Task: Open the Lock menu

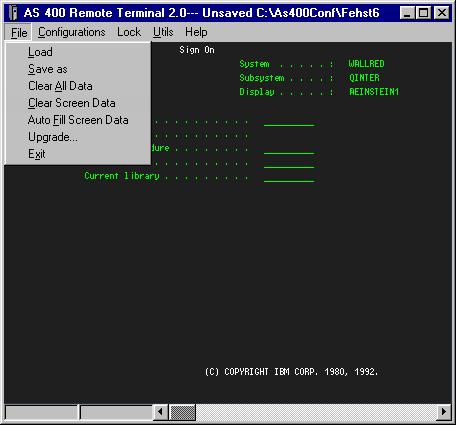Action: coord(129,32)
